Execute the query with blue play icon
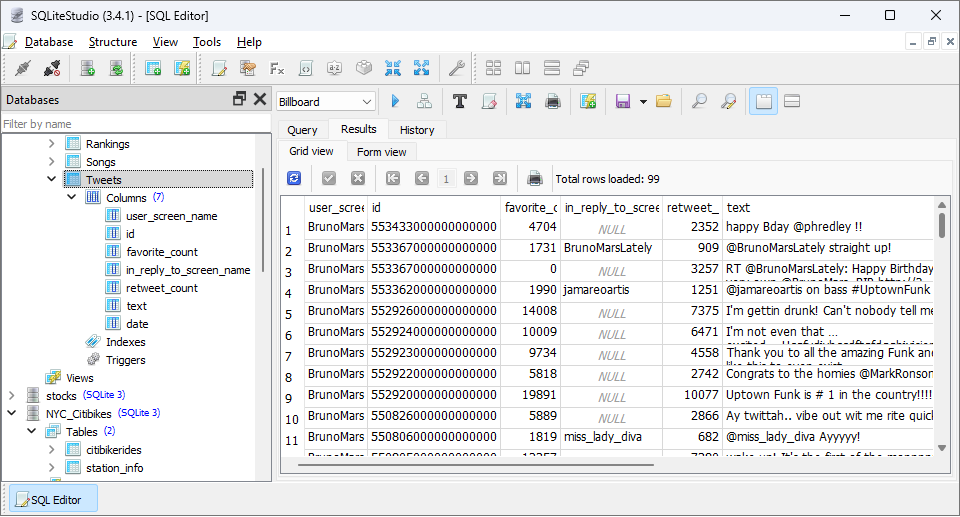Viewport: 960px width, 517px height. [x=396, y=101]
